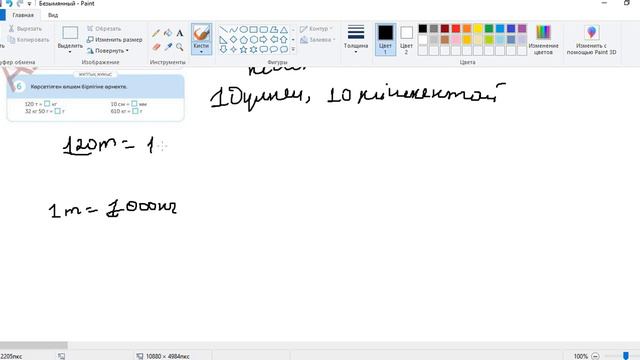640x360 pixels.
Task: Choose the oval callout shape
Action: (274, 49)
